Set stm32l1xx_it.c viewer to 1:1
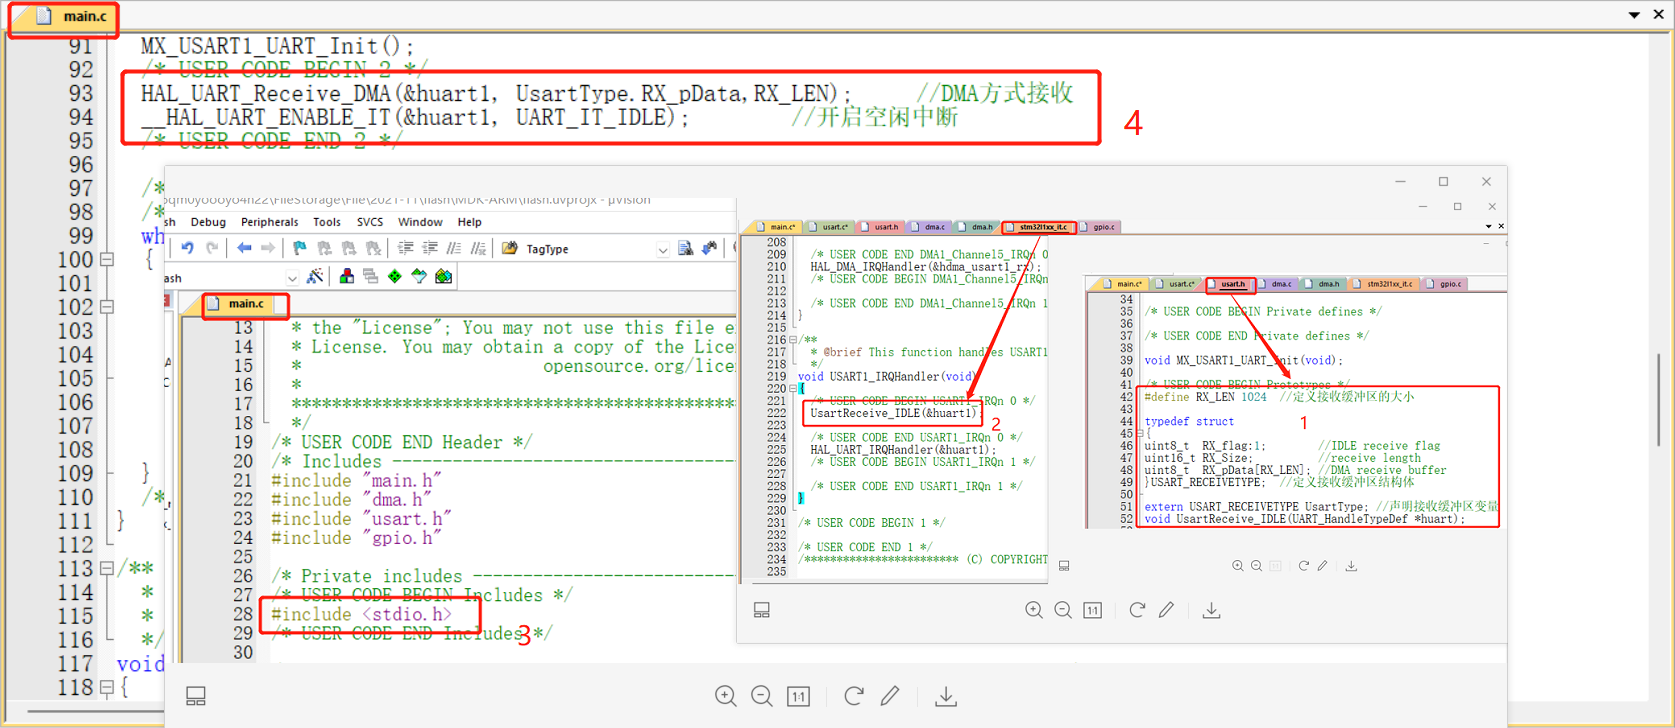This screenshot has width=1675, height=728. pyautogui.click(x=1093, y=610)
